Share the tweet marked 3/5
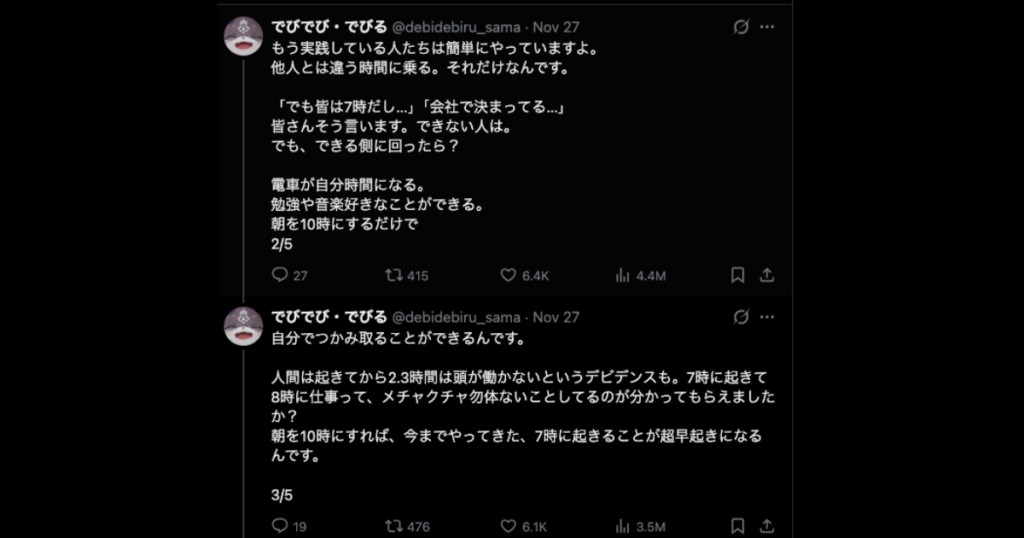The width and height of the screenshot is (1024, 538). (767, 526)
